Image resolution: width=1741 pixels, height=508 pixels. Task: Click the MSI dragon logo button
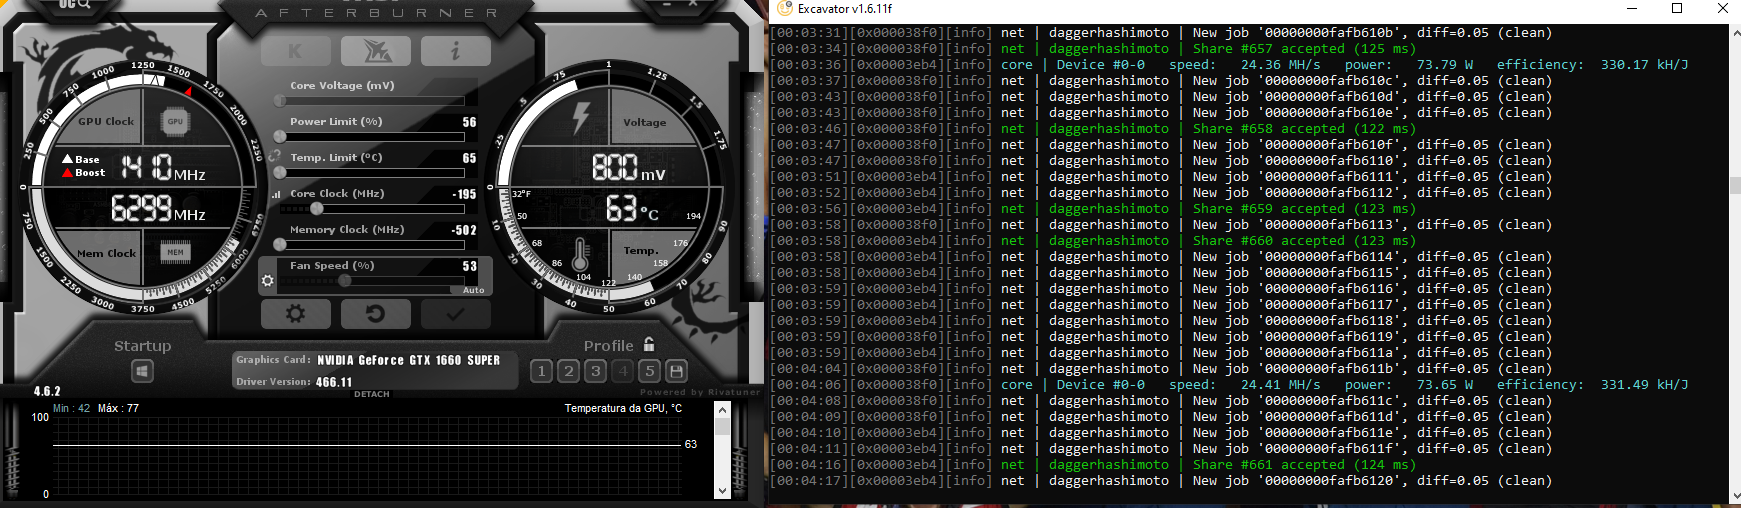click(376, 51)
